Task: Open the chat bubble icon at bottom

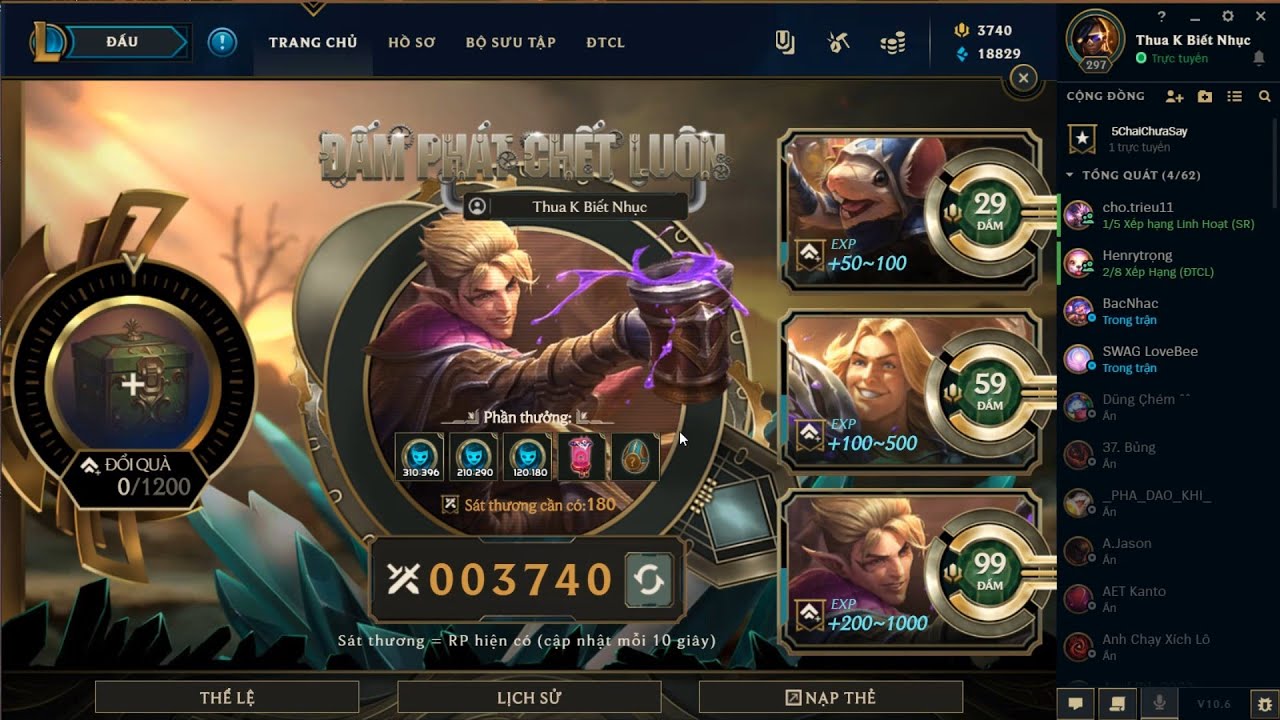Action: pos(1075,703)
